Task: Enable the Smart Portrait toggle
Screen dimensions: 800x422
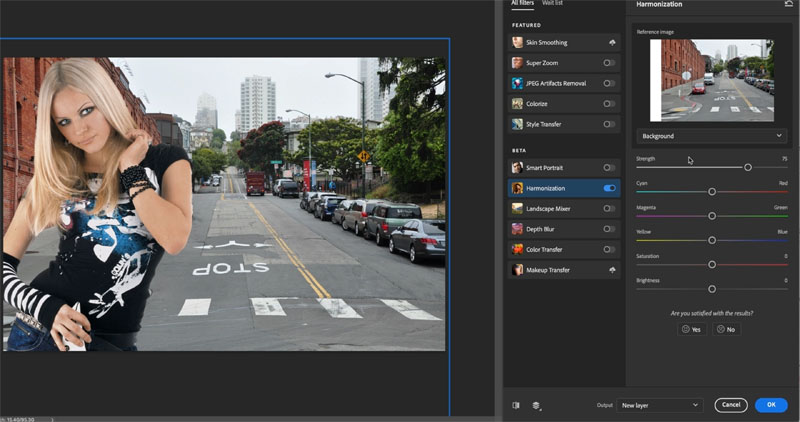Action: (609, 167)
